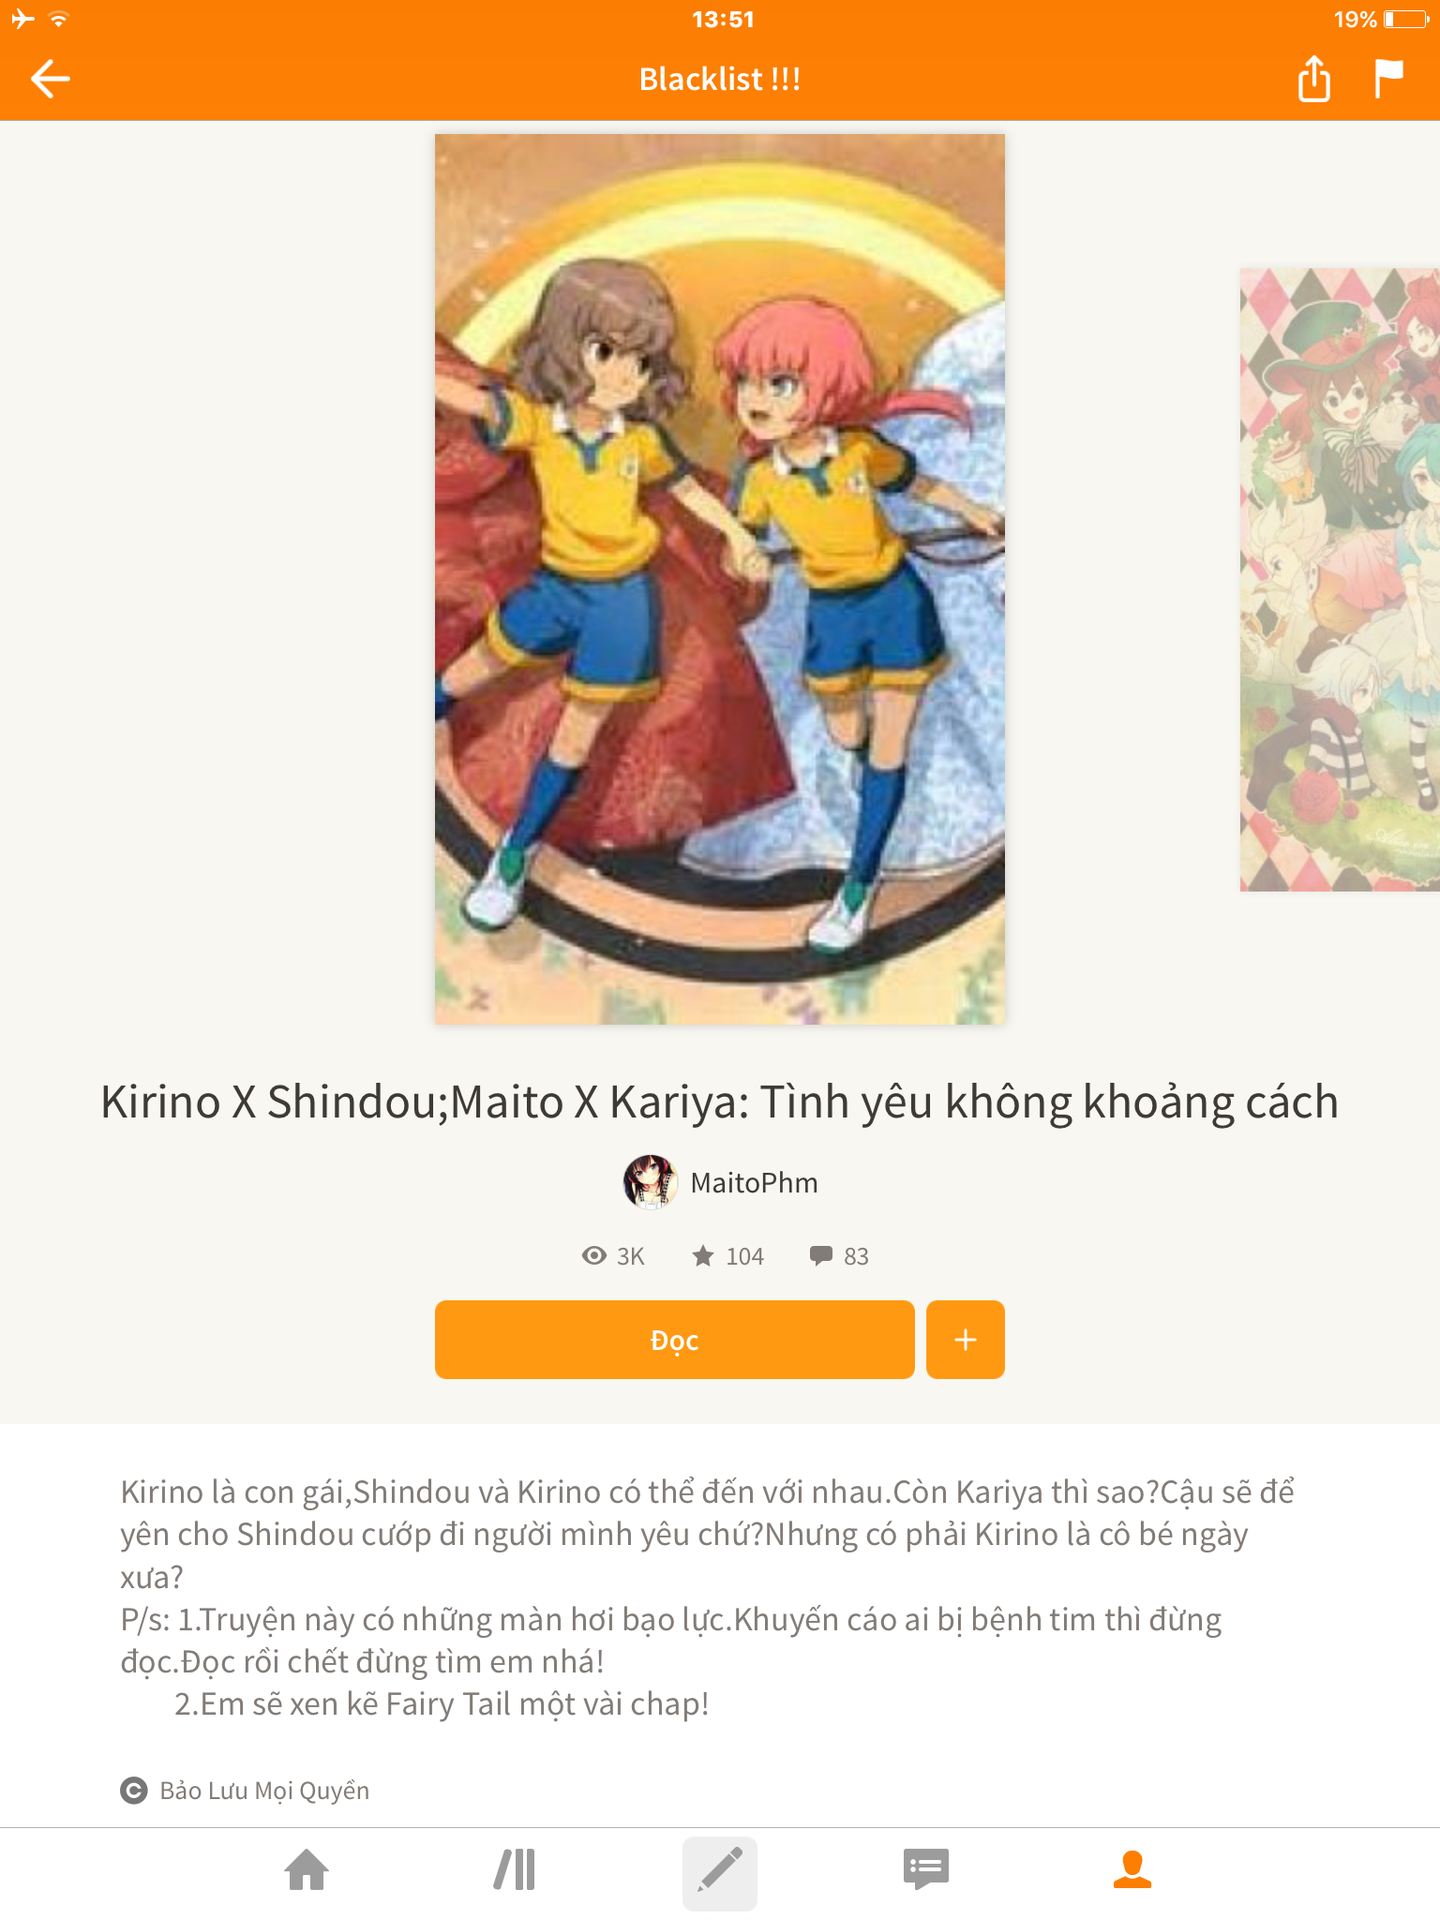Open the Library books icon
This screenshot has height=1920, width=1440.
514,1870
